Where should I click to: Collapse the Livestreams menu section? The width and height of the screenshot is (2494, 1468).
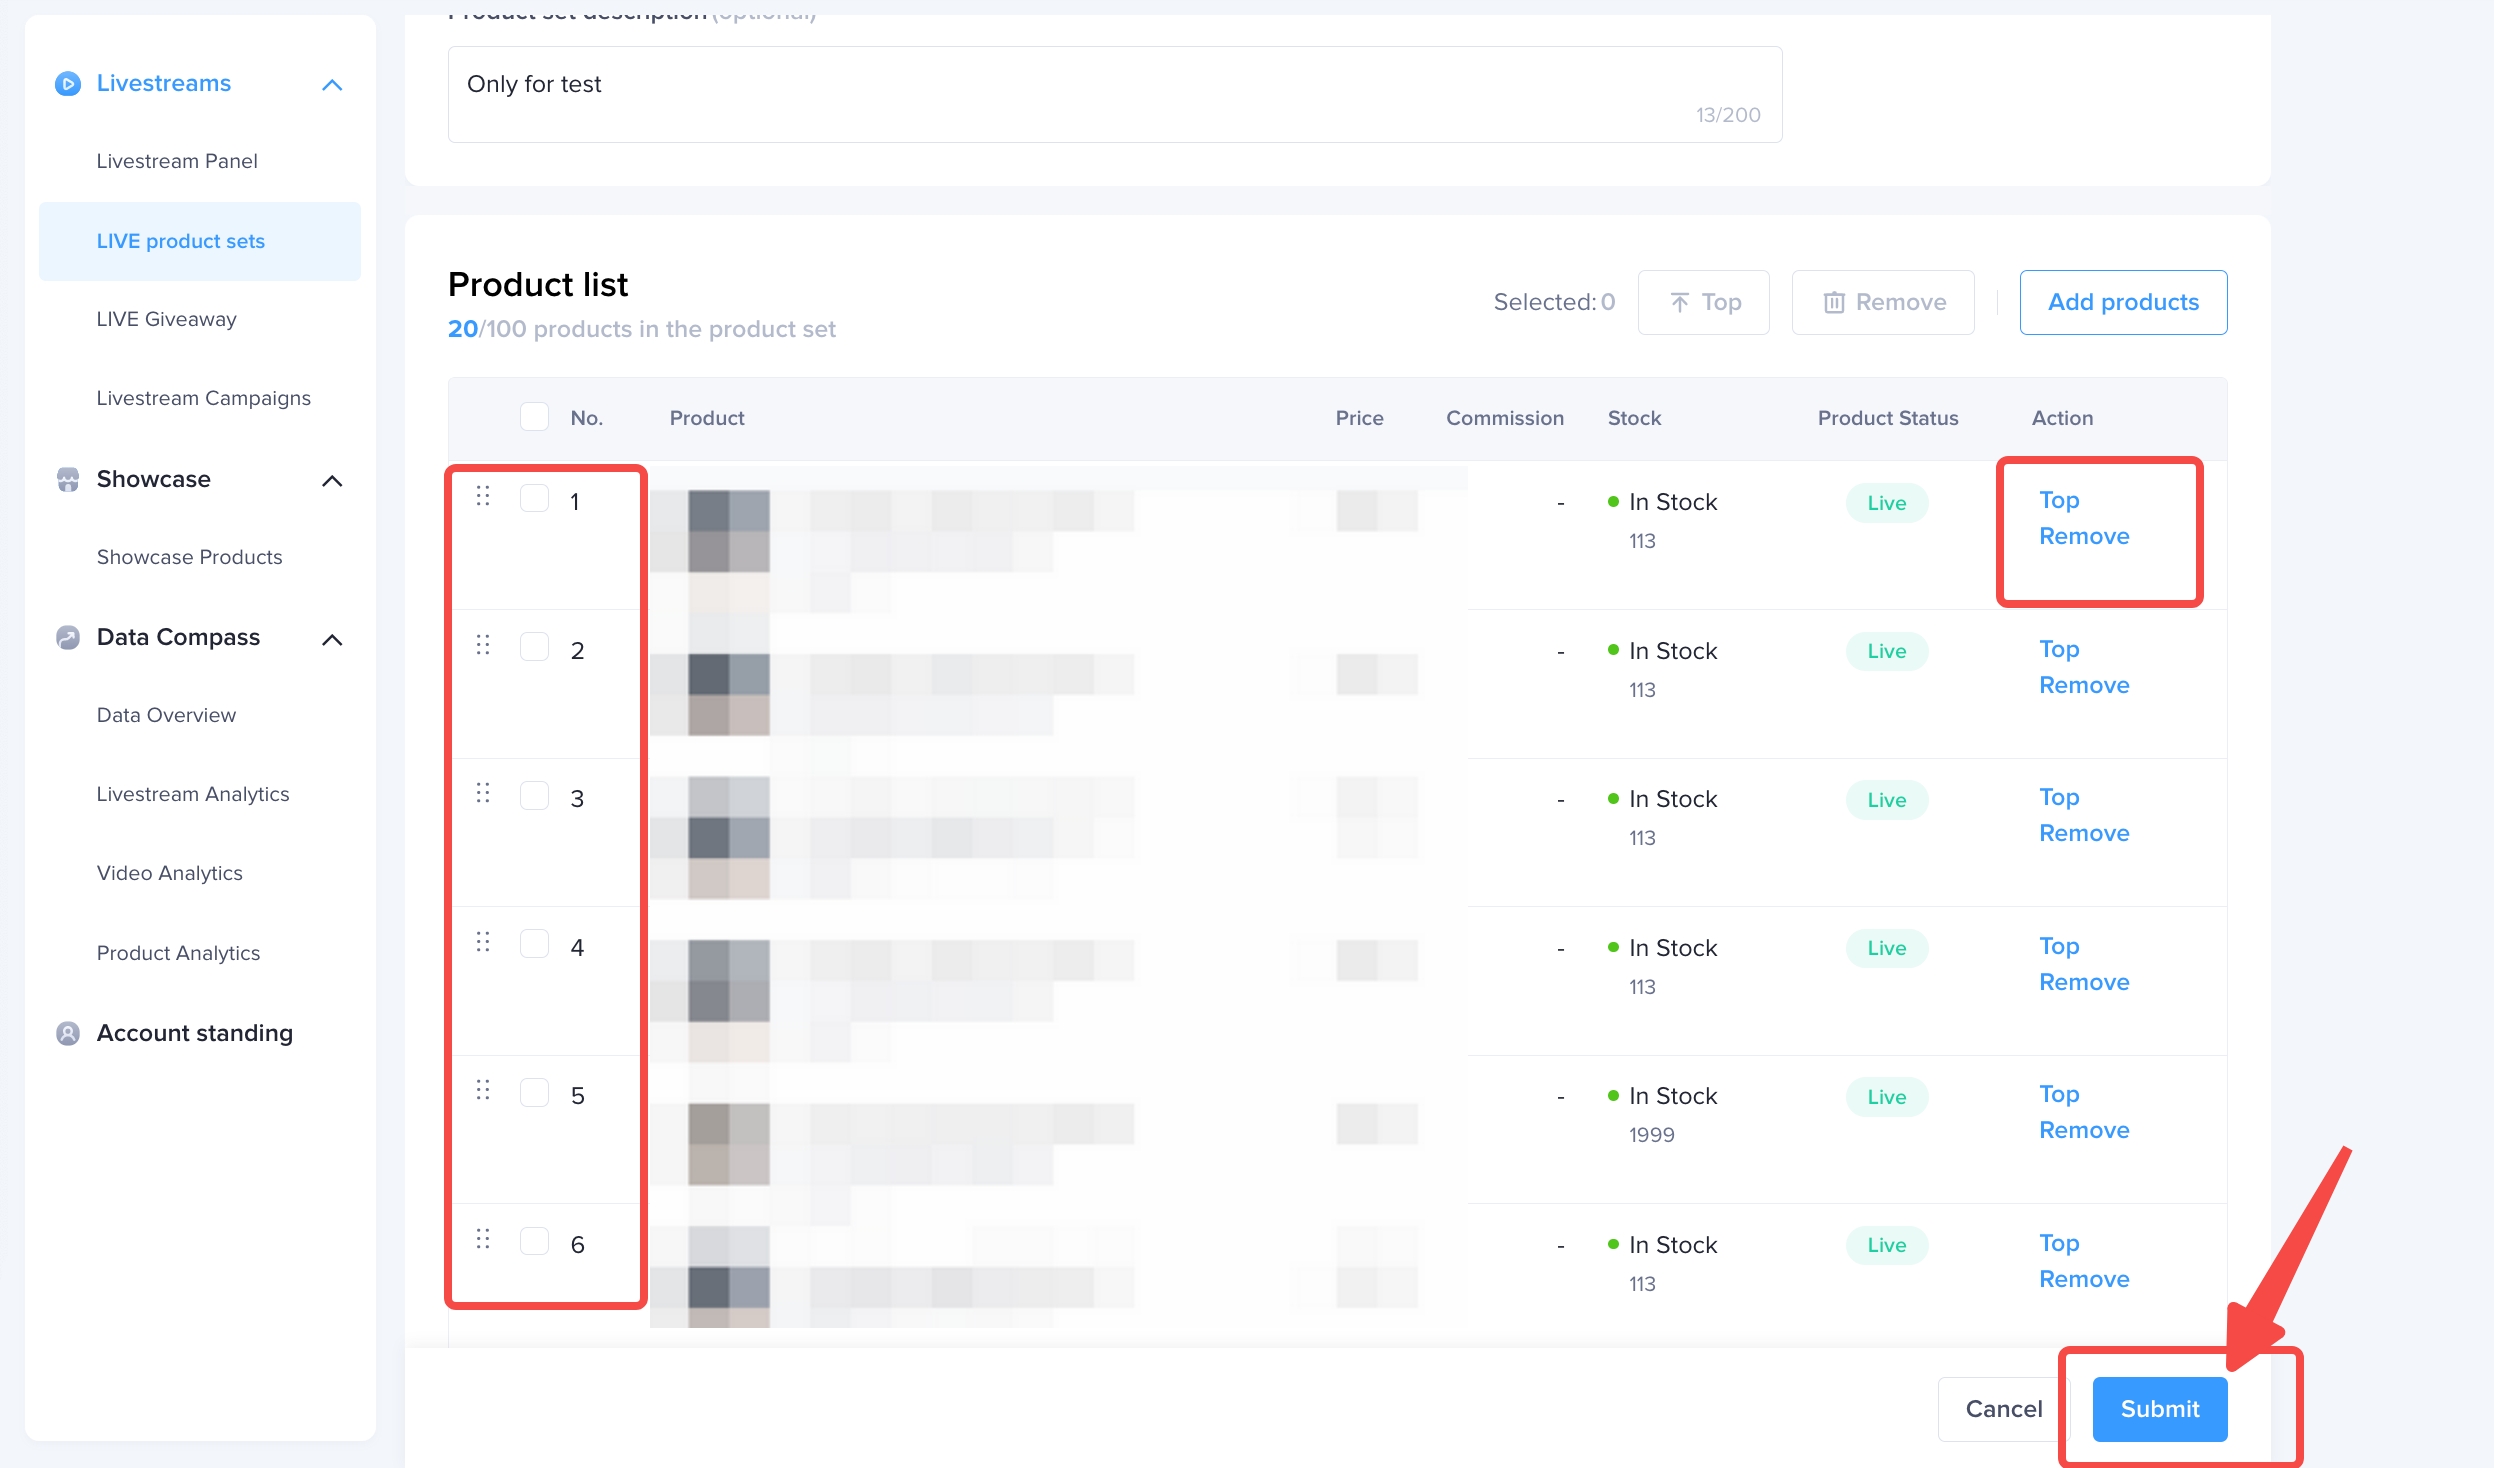click(x=332, y=85)
